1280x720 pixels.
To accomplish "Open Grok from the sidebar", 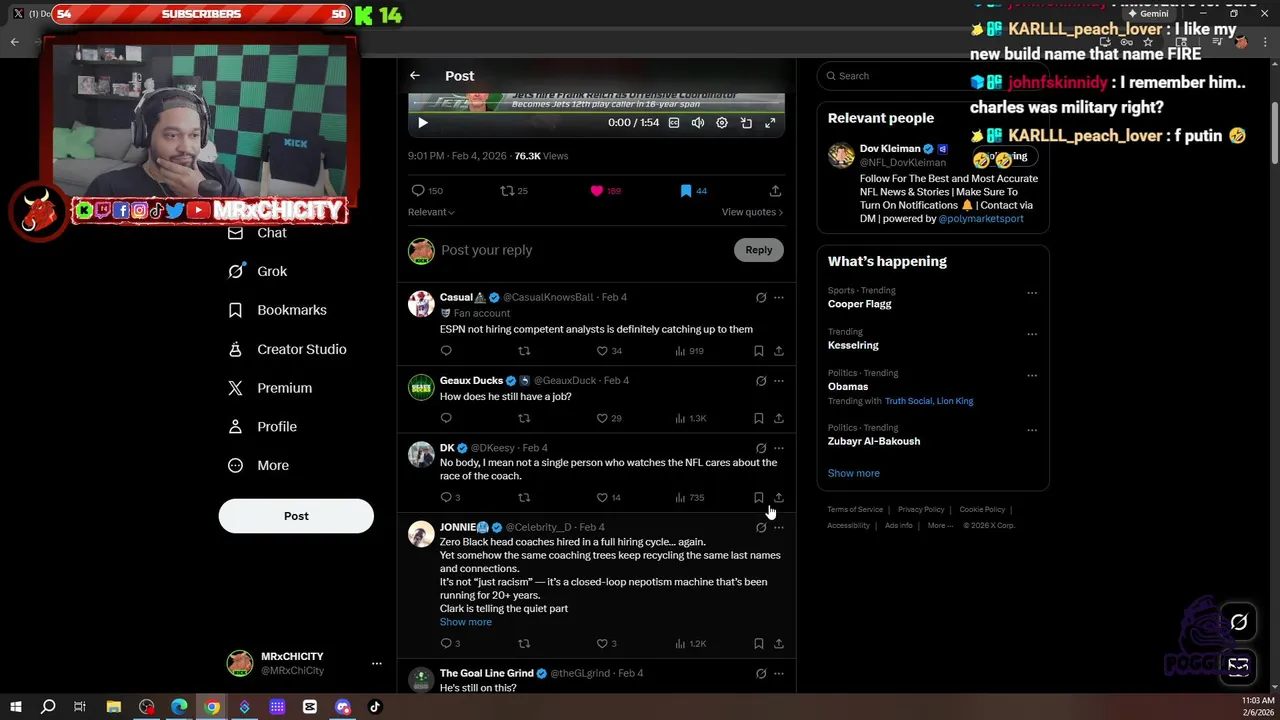I will 258,271.
